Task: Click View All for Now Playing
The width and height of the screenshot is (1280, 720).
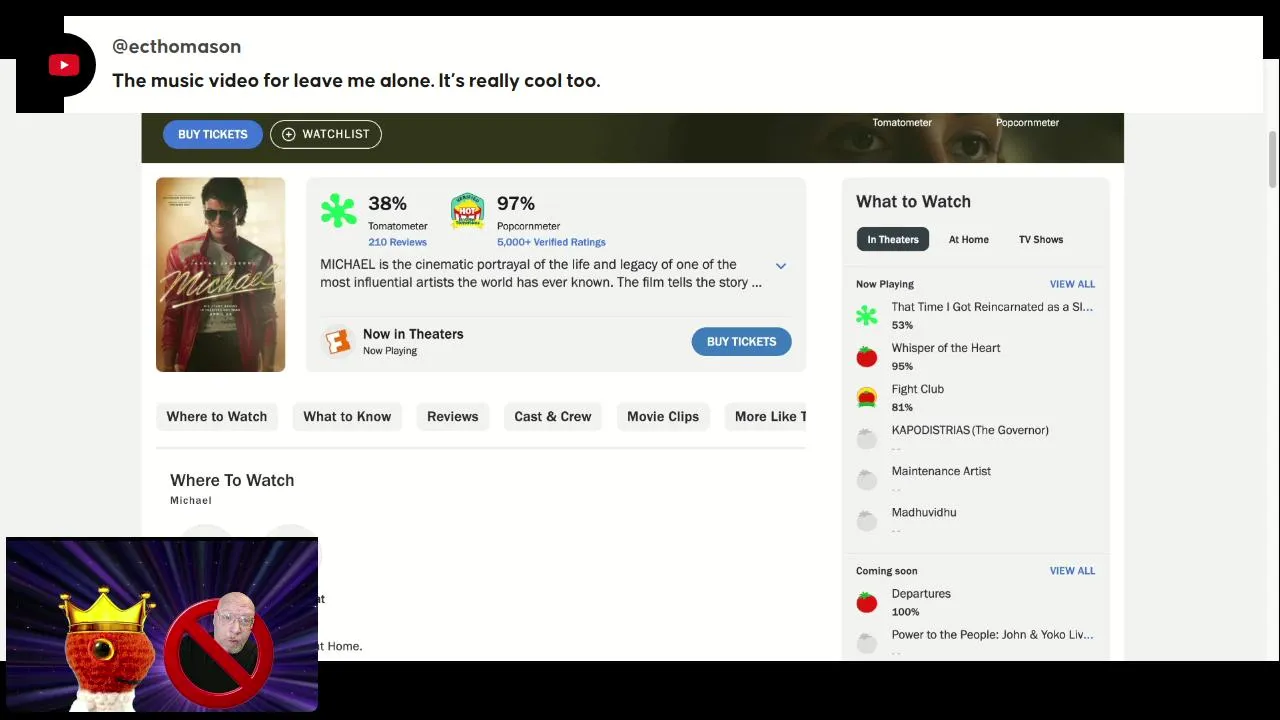Action: click(x=1072, y=284)
